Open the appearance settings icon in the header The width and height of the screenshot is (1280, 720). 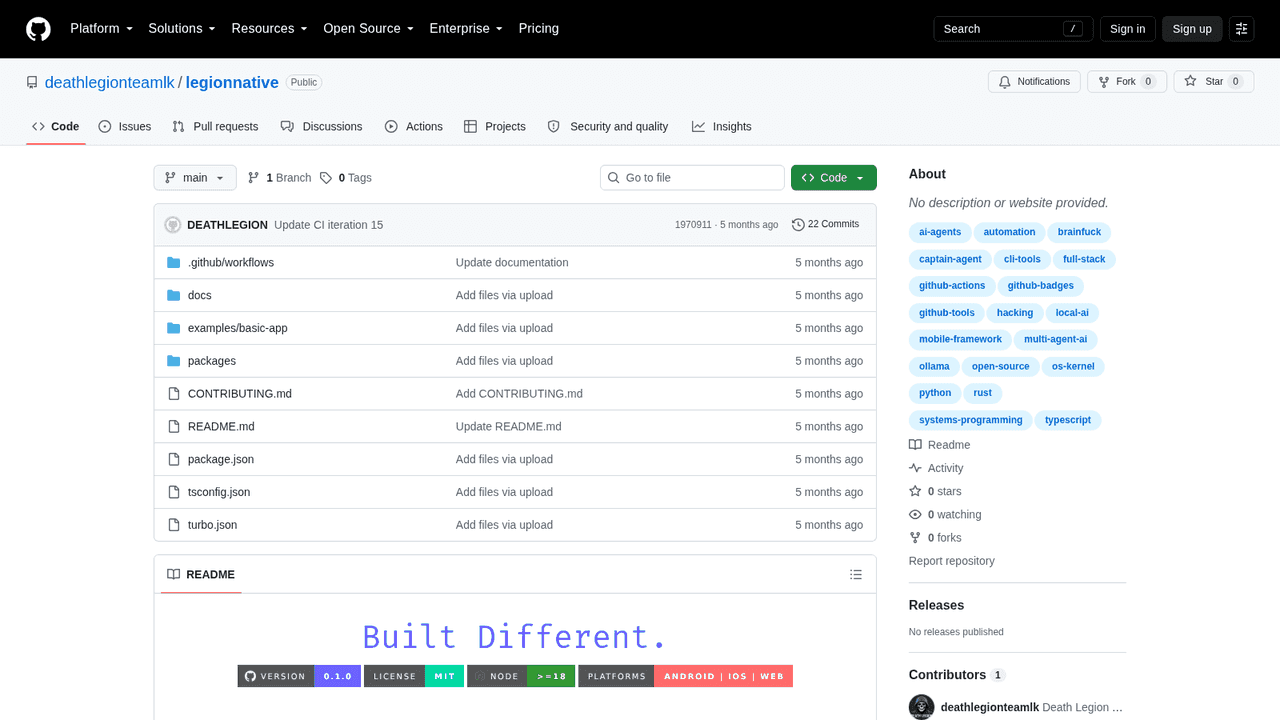[1241, 29]
